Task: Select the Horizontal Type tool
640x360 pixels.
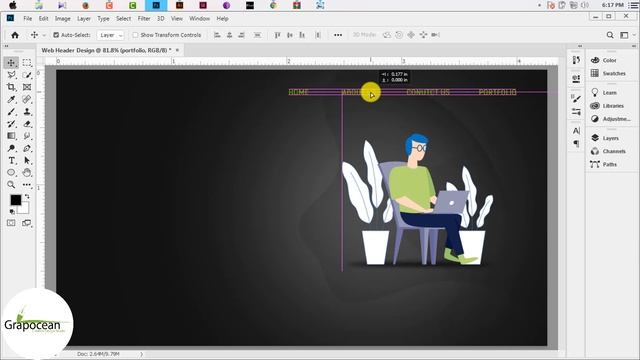Action: (x=11, y=160)
